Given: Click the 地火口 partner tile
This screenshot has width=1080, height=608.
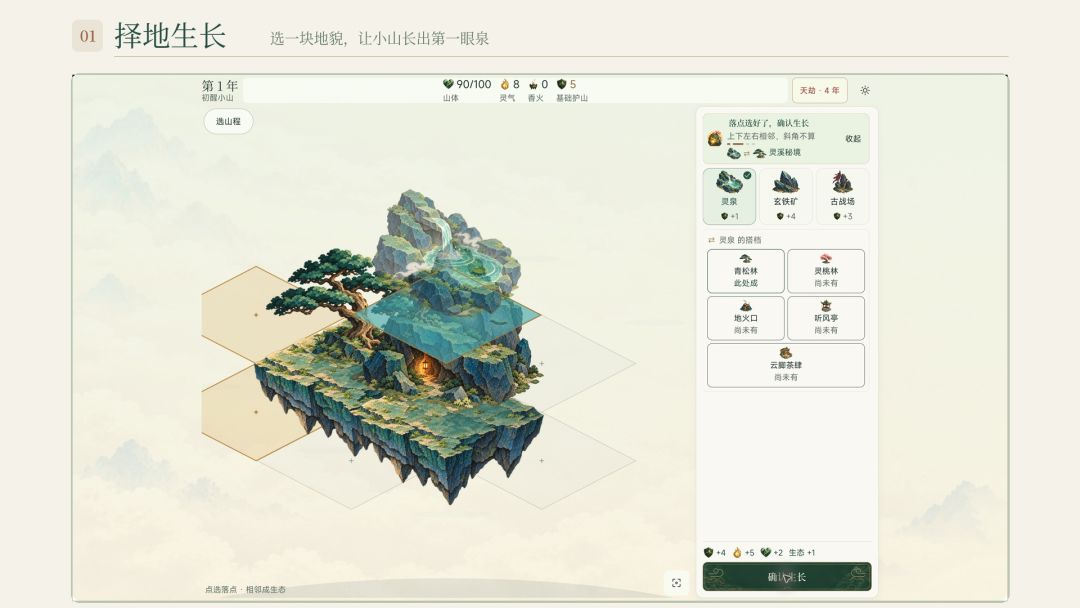Looking at the screenshot, I should click(x=745, y=318).
